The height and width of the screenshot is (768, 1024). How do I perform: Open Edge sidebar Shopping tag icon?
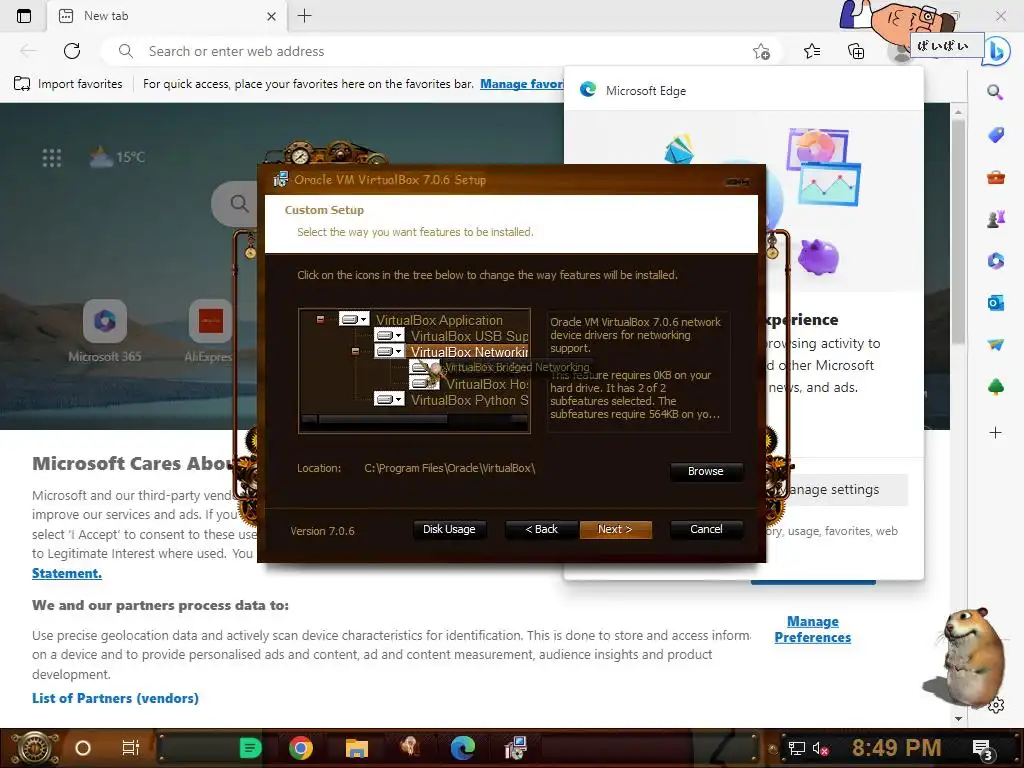[x=995, y=135]
